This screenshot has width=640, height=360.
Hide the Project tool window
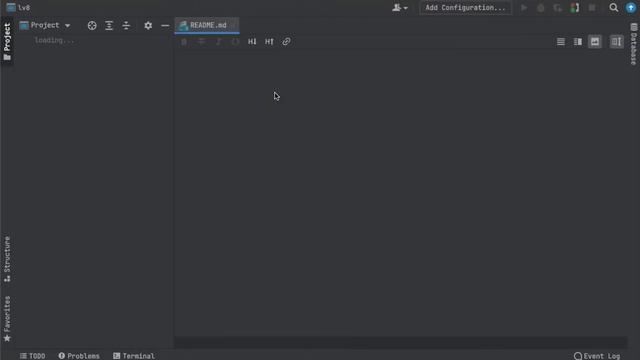pos(165,25)
